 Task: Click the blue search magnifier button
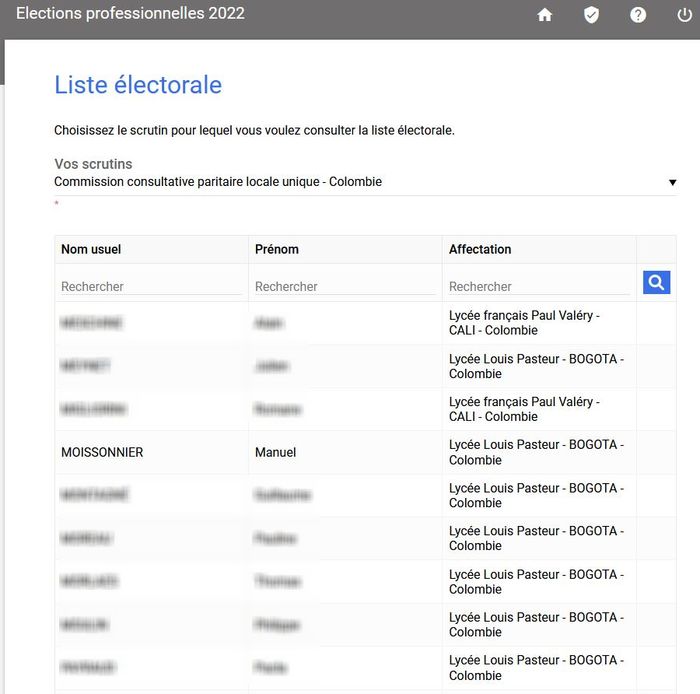click(656, 283)
